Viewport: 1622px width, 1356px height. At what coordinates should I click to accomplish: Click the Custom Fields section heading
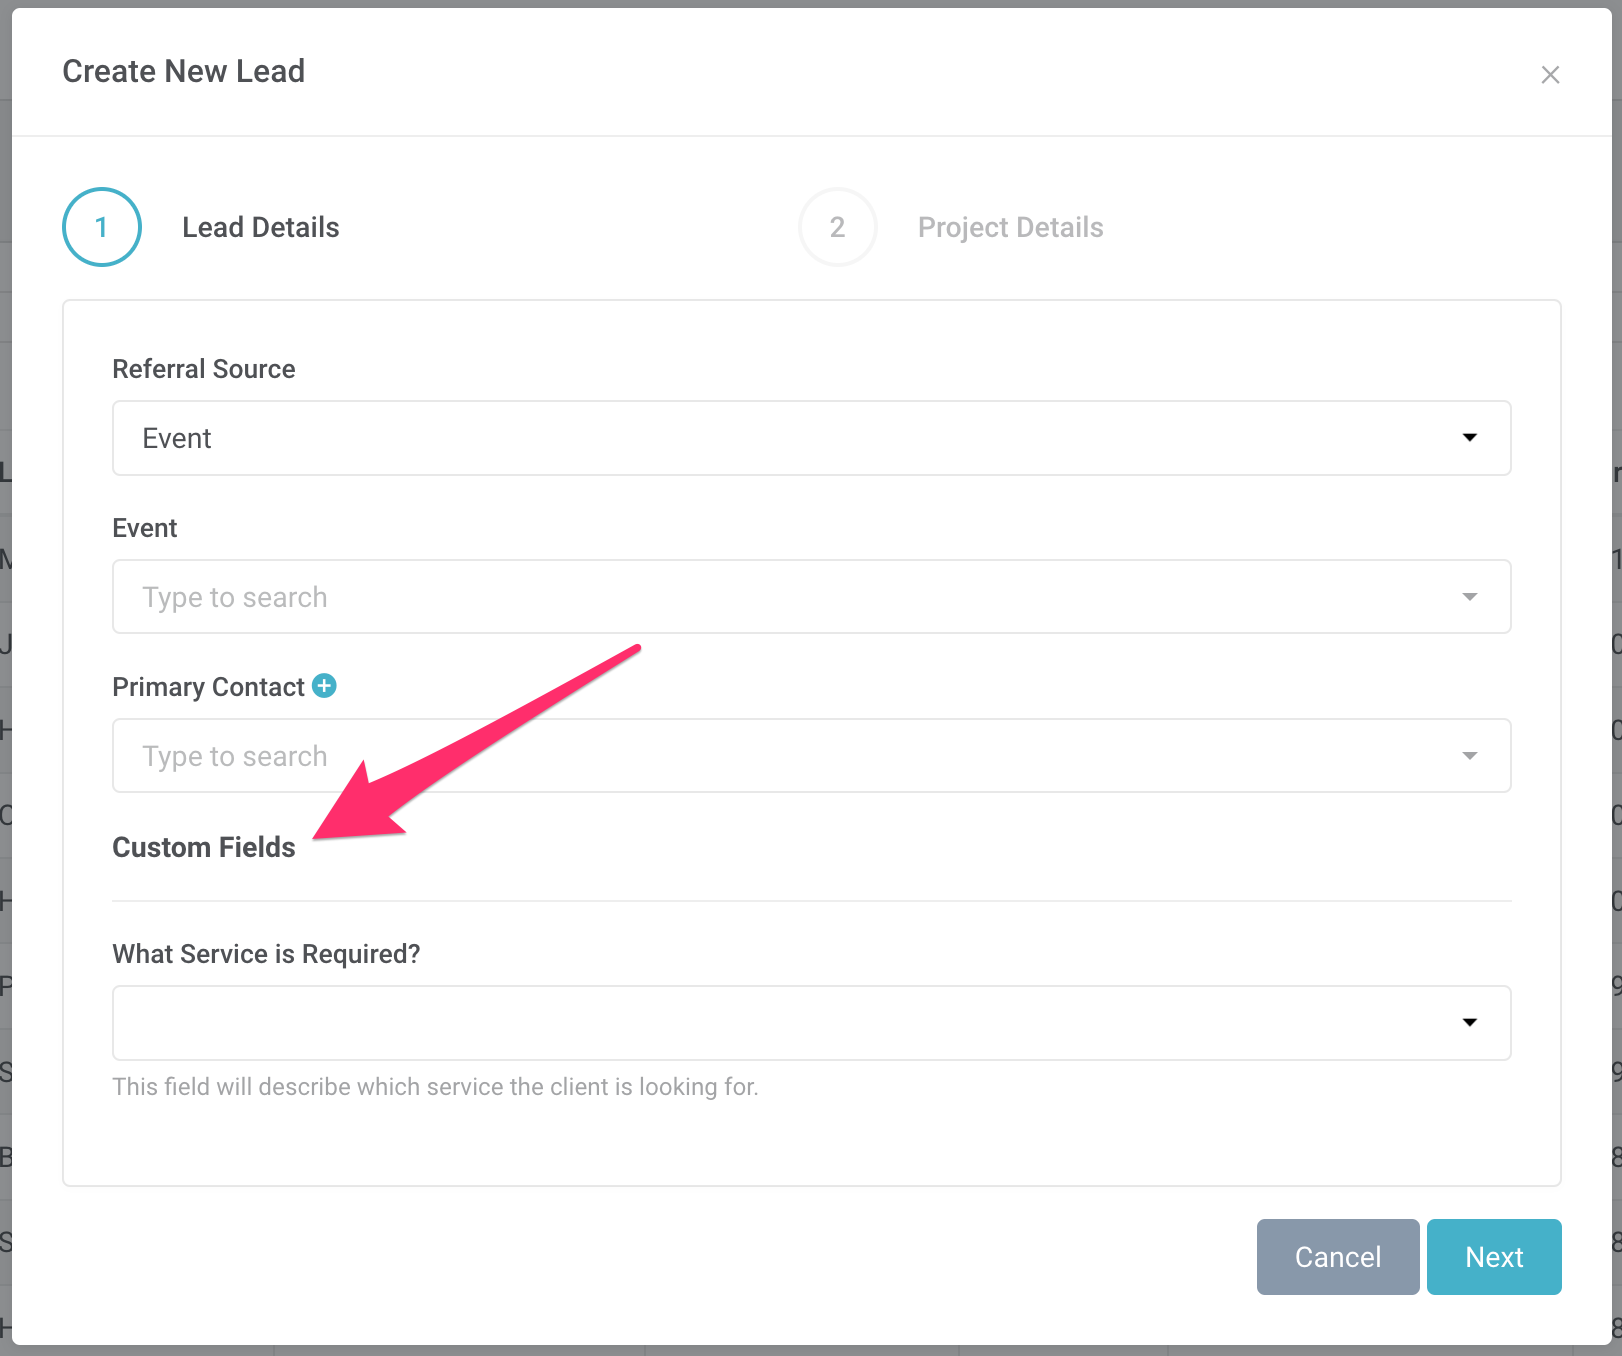tap(204, 847)
